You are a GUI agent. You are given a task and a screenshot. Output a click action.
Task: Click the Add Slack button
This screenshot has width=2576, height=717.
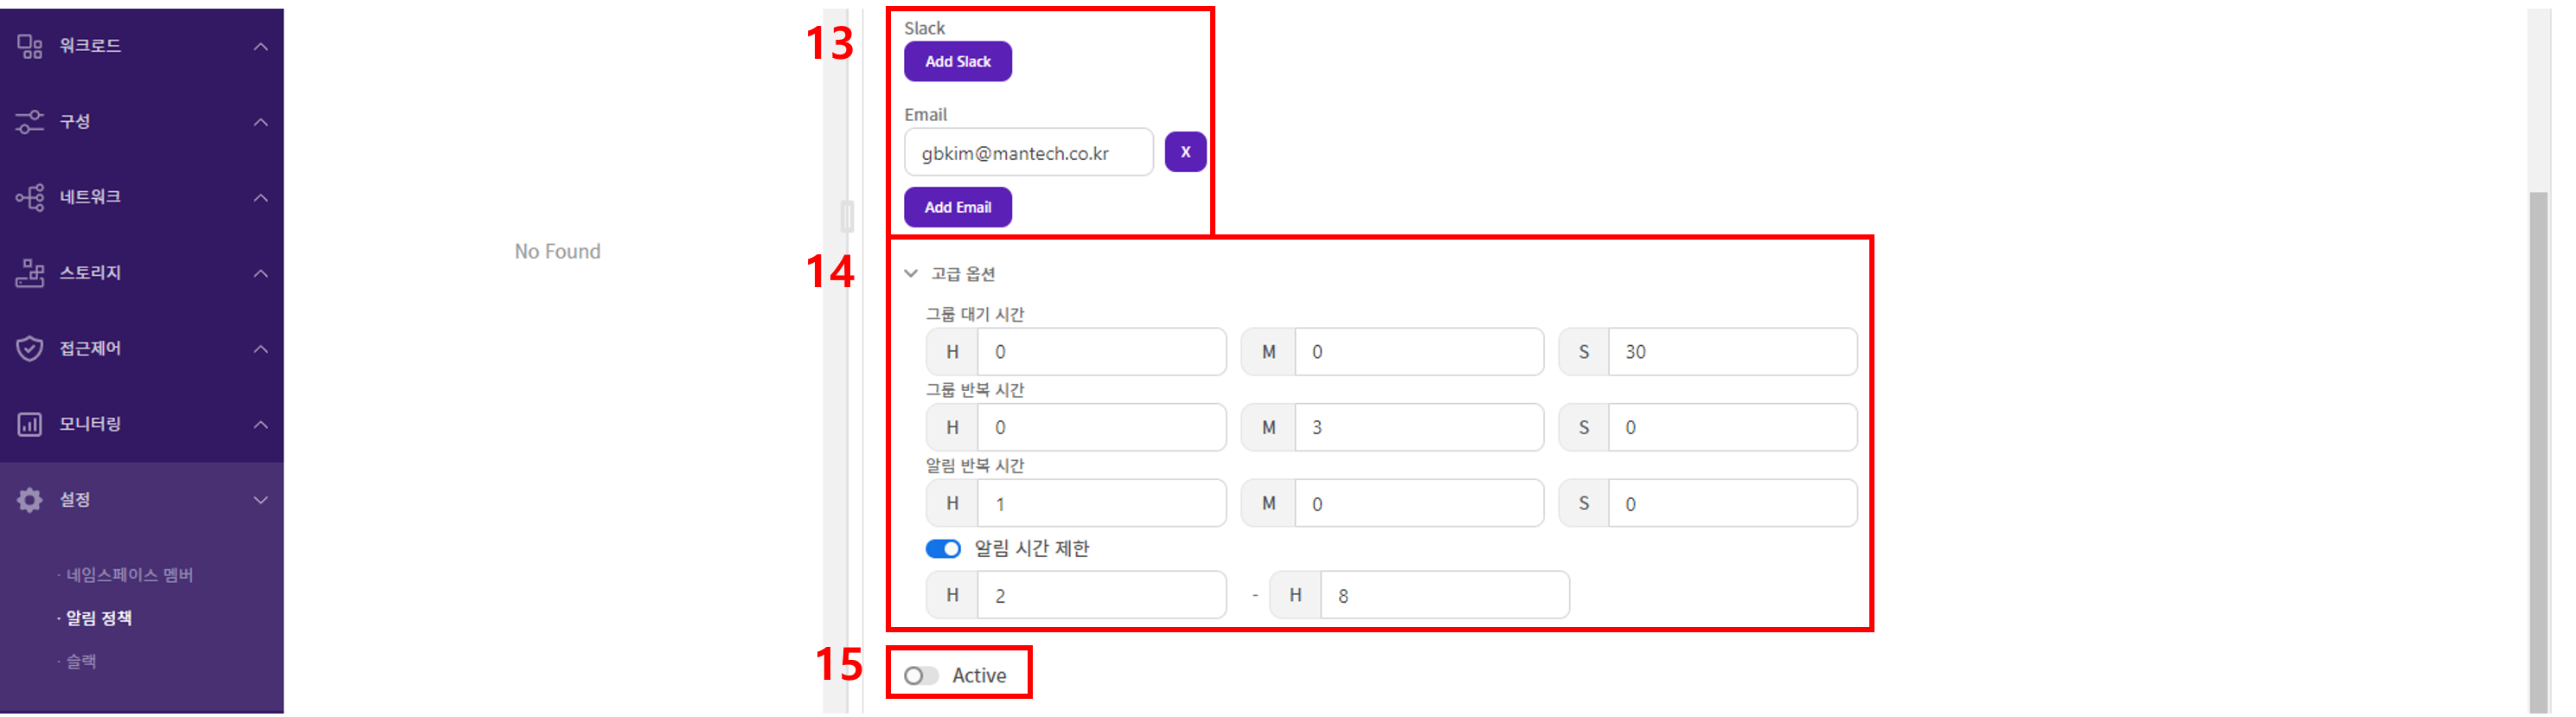tap(958, 61)
